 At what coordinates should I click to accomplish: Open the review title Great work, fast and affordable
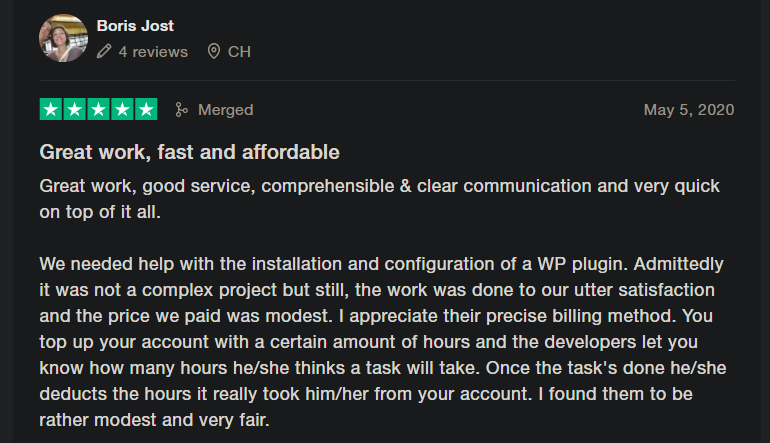190,152
